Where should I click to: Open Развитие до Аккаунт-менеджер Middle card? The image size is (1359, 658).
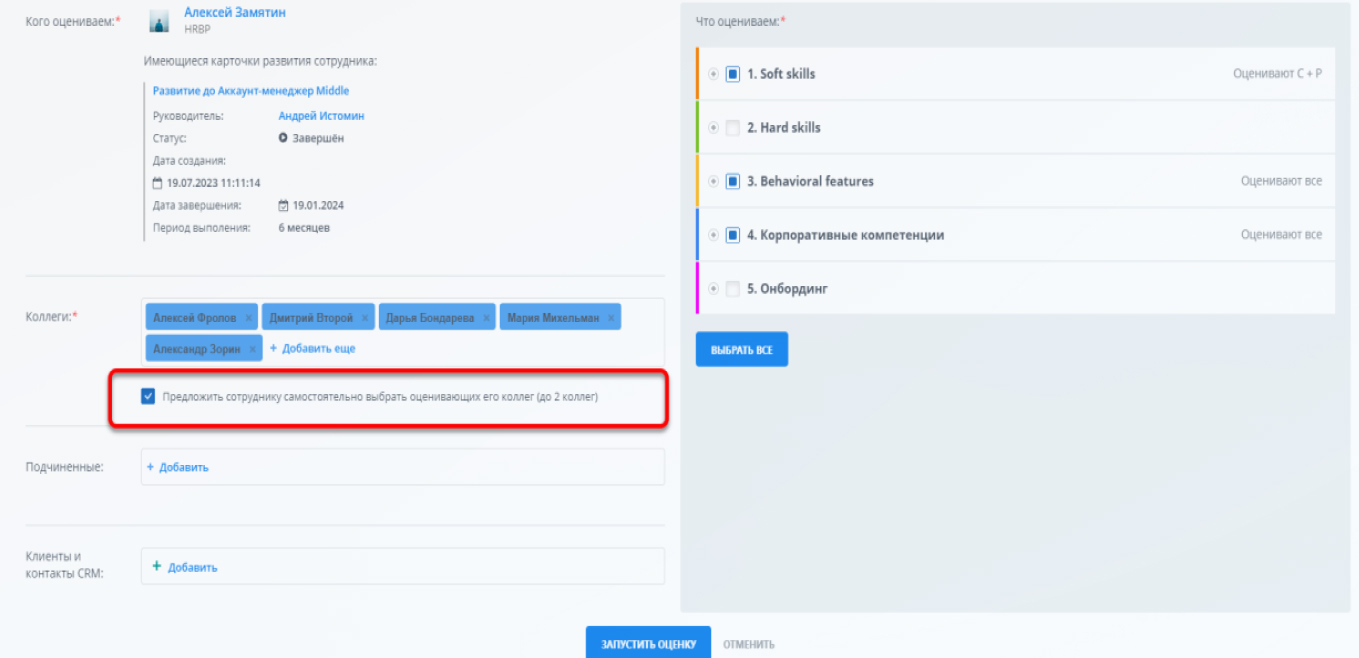click(251, 90)
